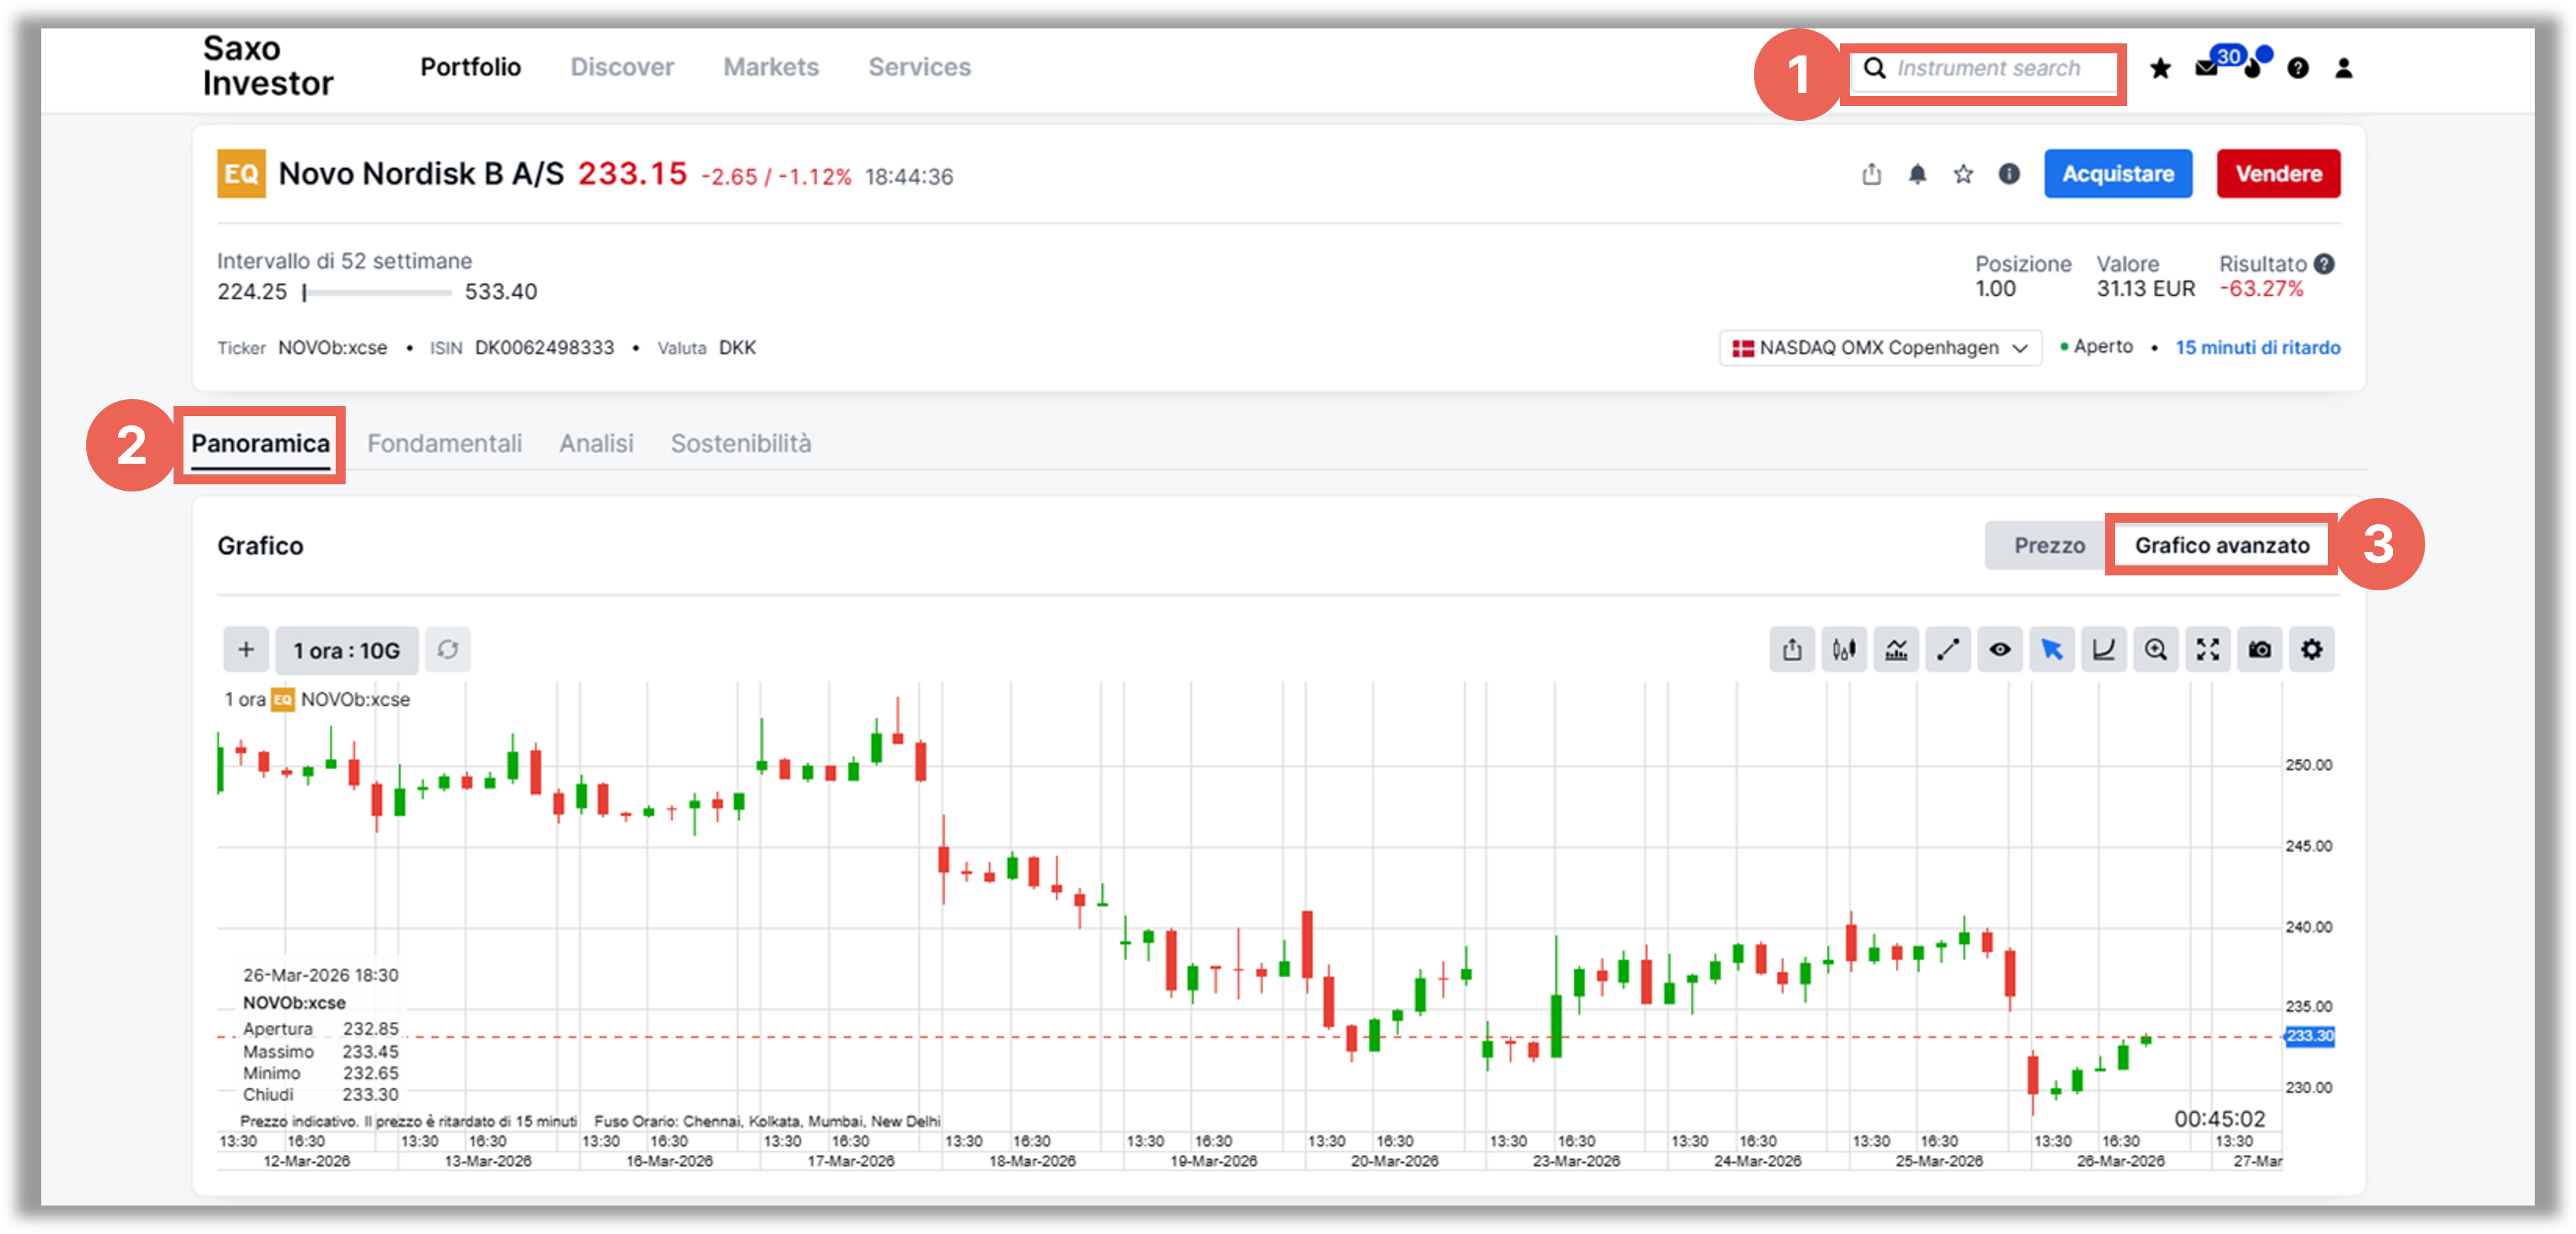Viewport: 2576px width, 1234px height.
Task: Export the chart with the toolbar share icon
Action: coord(1792,650)
